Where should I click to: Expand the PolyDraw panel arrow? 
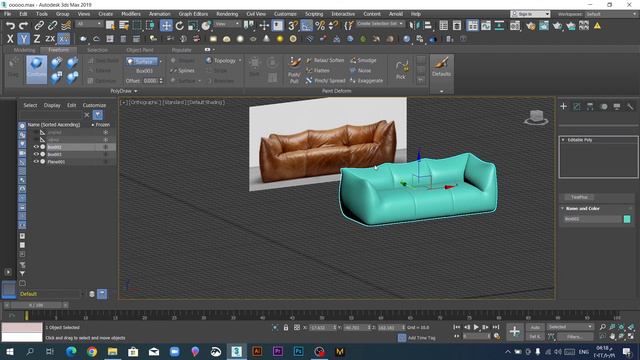[136, 91]
